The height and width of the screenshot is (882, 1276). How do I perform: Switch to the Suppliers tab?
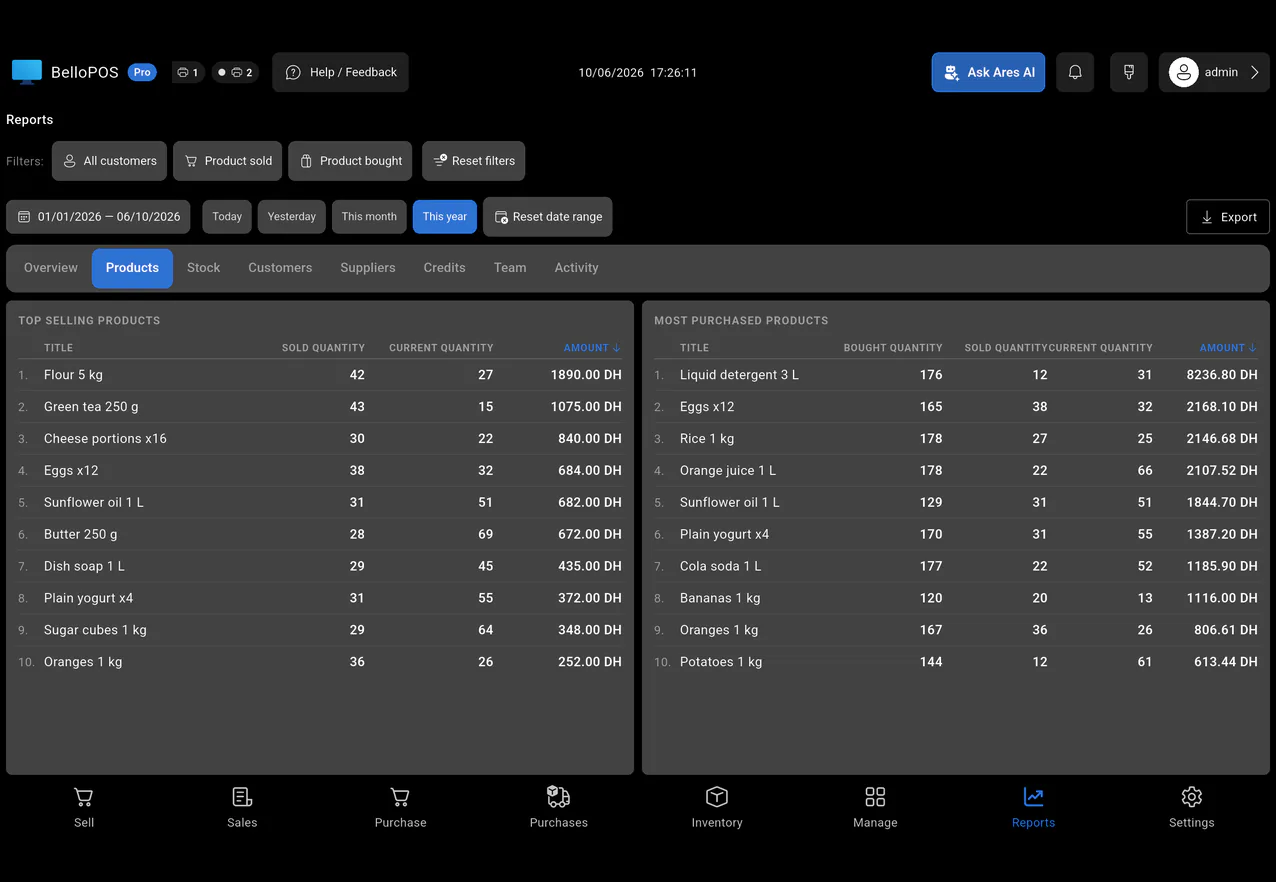368,268
